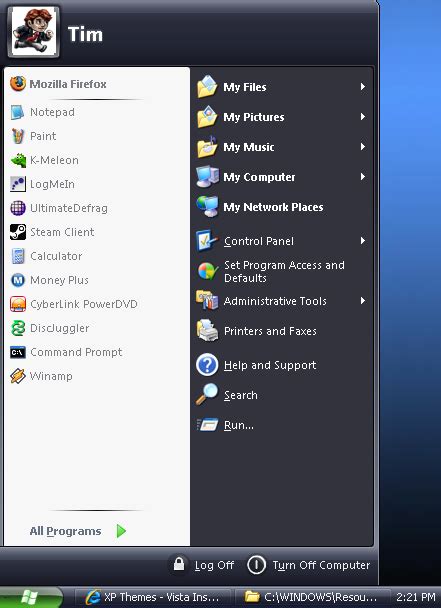
Task: Click the Administrative Tools label
Action: click(x=275, y=301)
